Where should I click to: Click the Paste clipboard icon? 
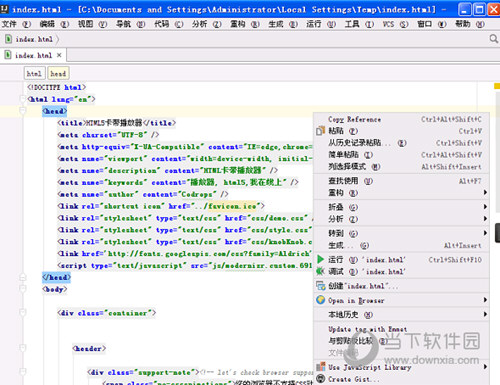click(320, 131)
